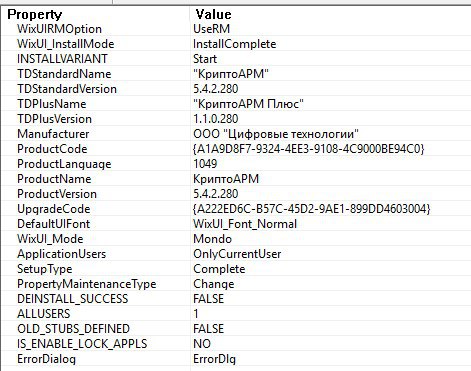
Task: Select the ErrorDialog property
Action: point(46,359)
